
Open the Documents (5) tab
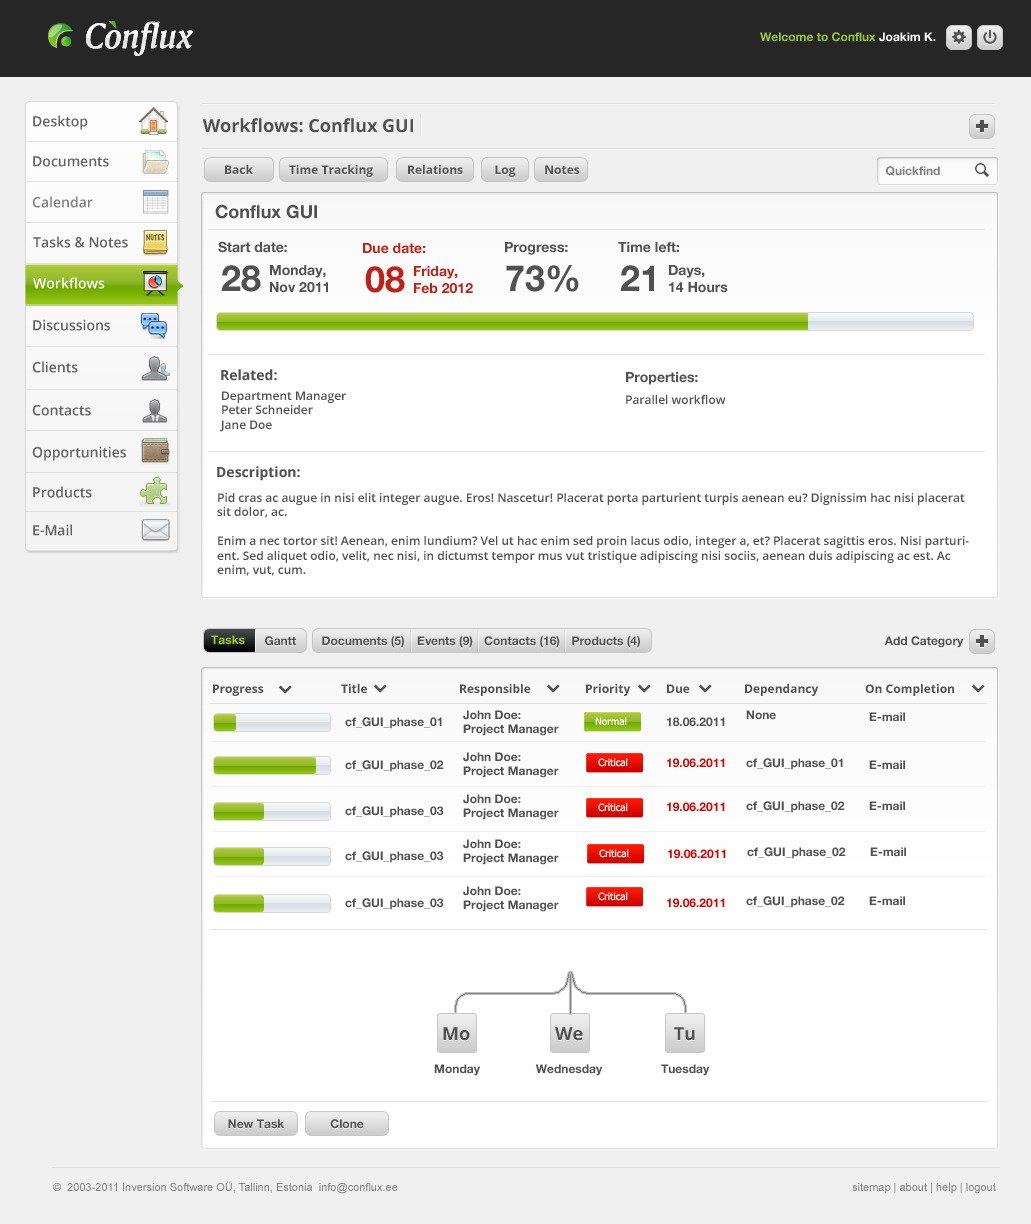[362, 640]
